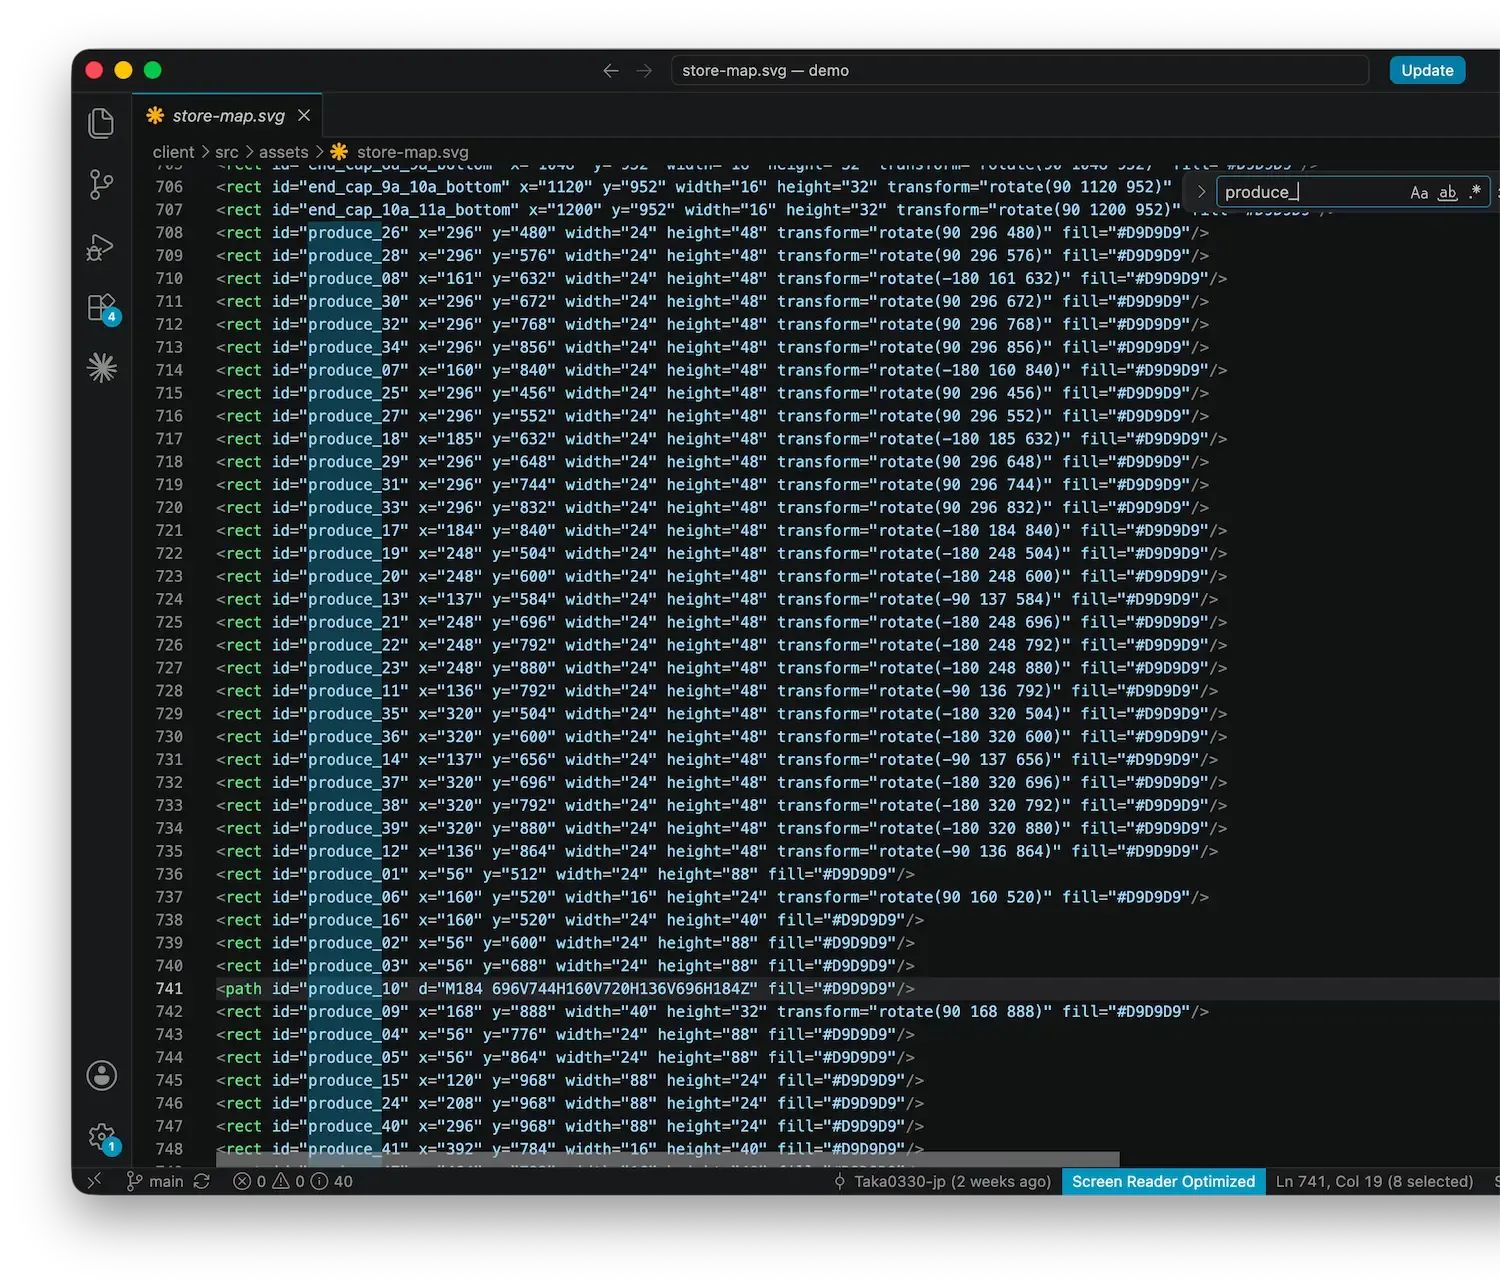Click produce_08 id on line 710
This screenshot has height=1288, width=1500.
354,279
